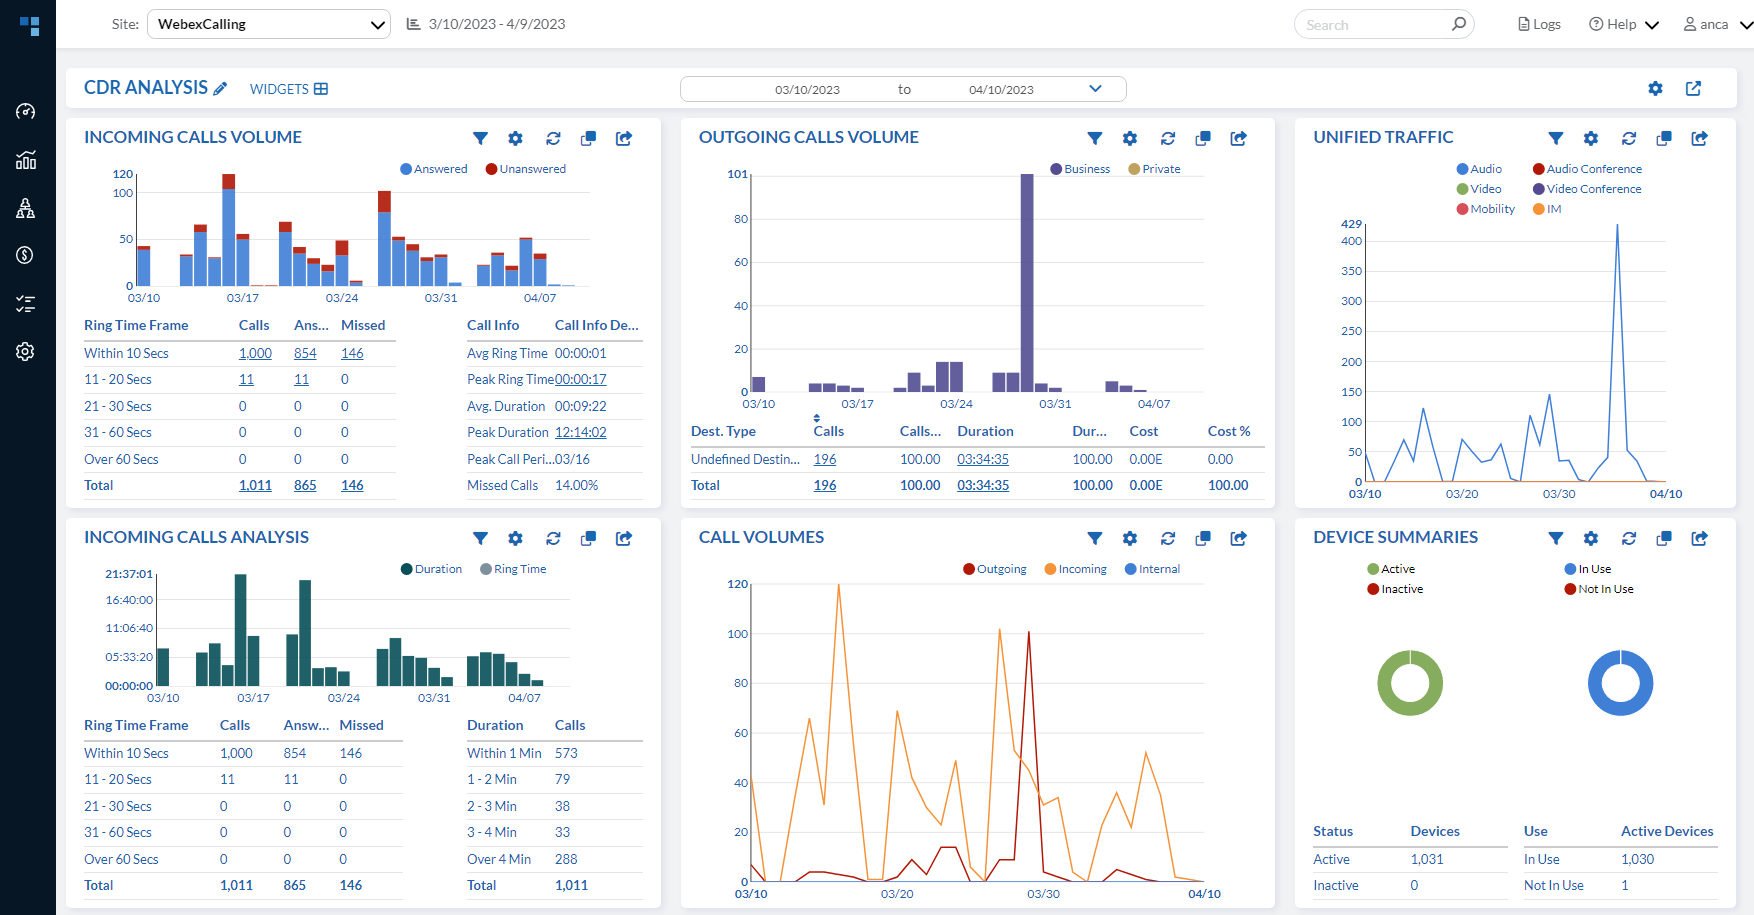Open Call Volumes widget settings gear
The image size is (1754, 915).
1130,538
